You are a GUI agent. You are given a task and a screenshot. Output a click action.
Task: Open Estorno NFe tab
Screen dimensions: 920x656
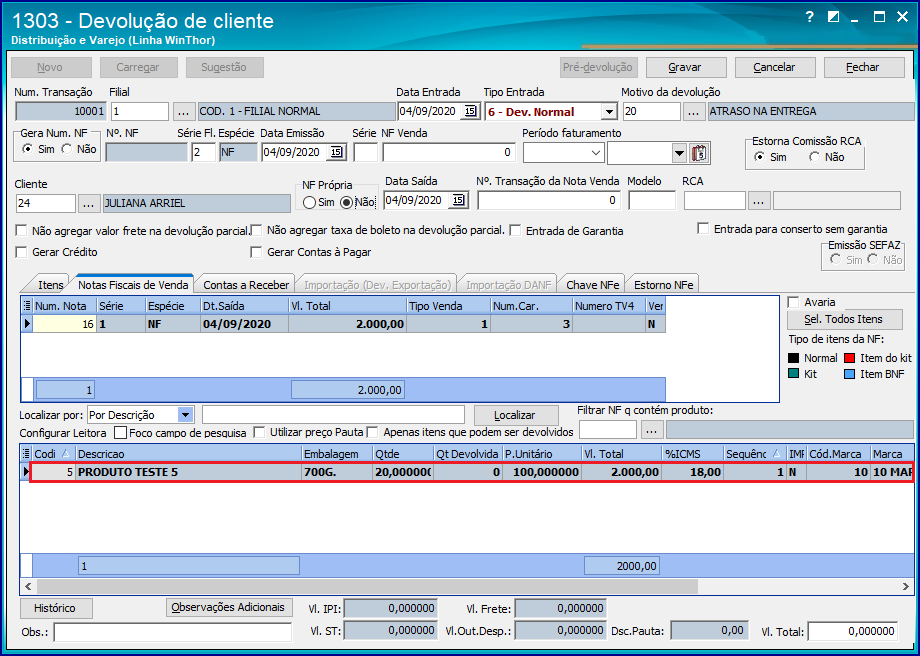[x=664, y=285]
